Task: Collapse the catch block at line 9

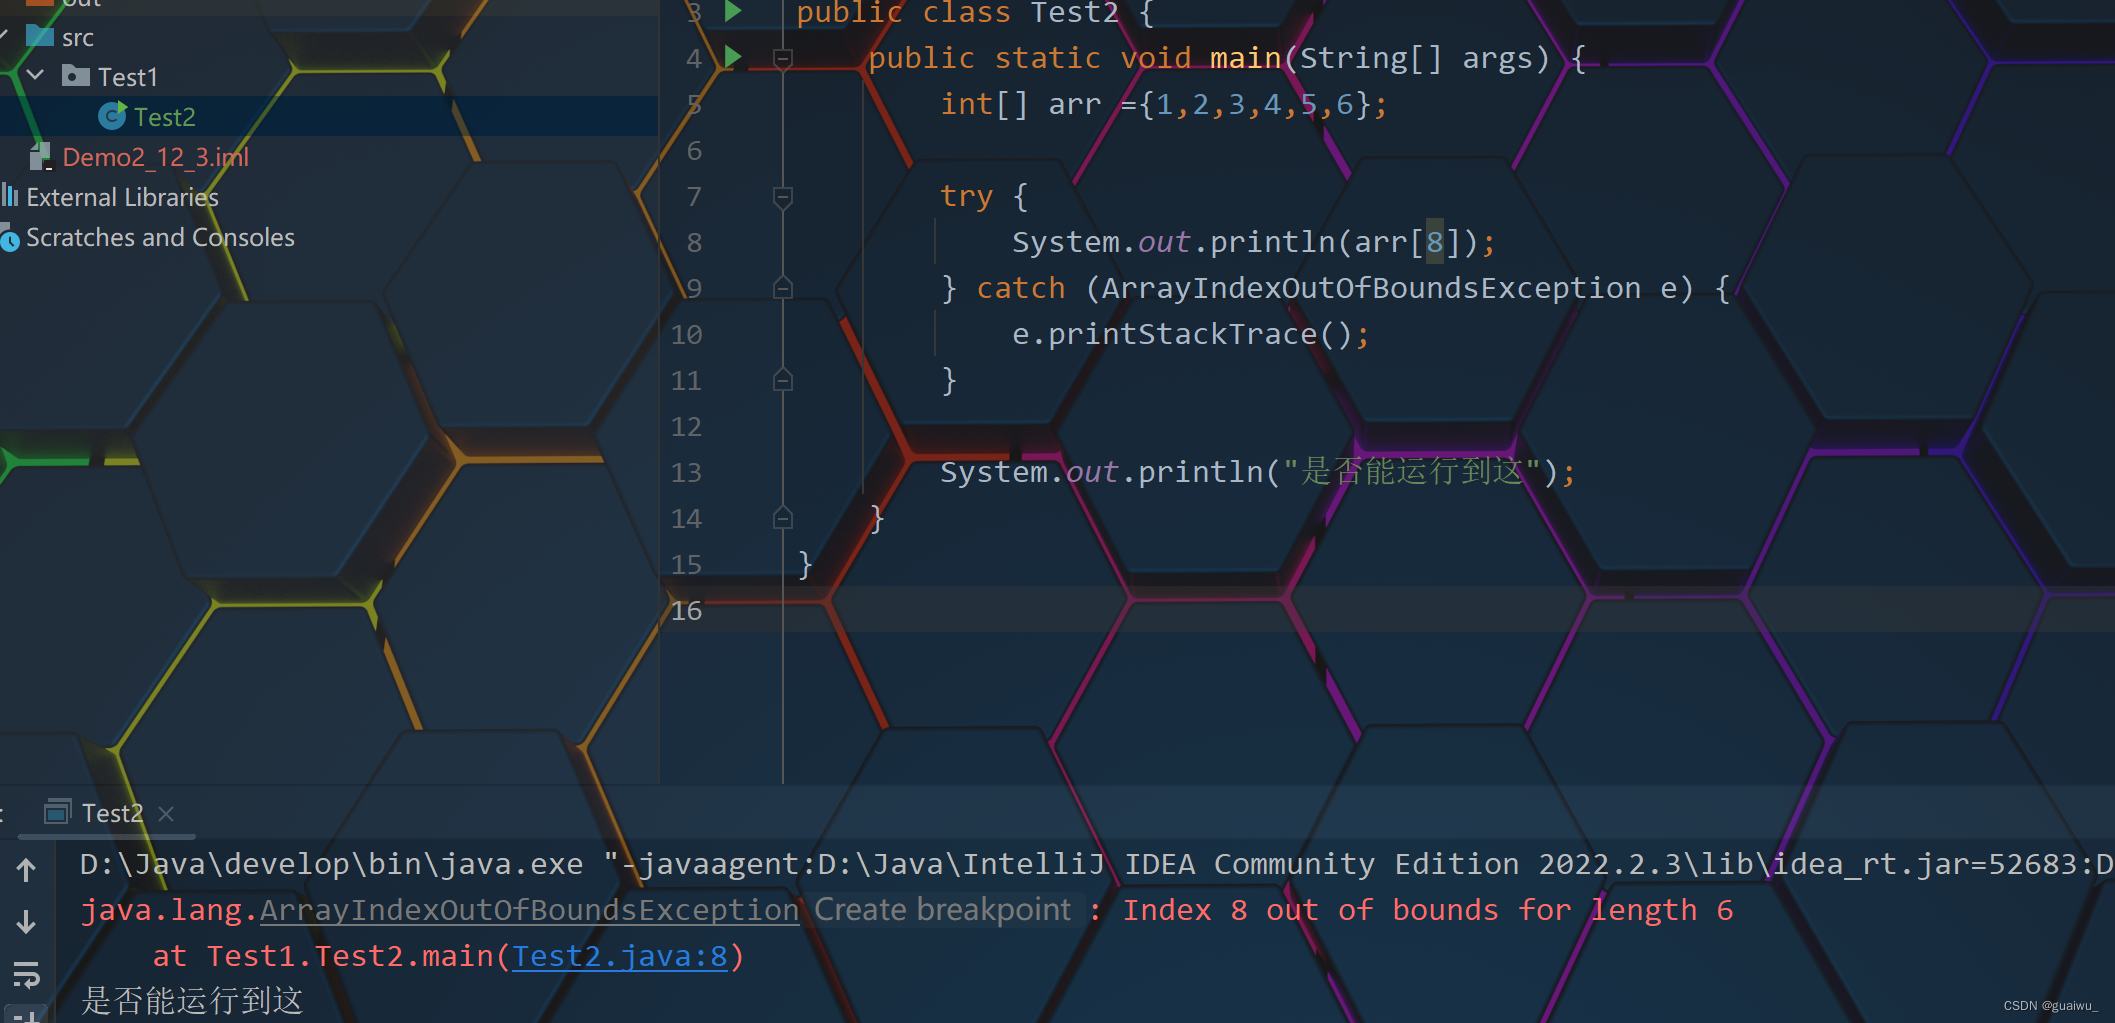Action: click(x=783, y=288)
